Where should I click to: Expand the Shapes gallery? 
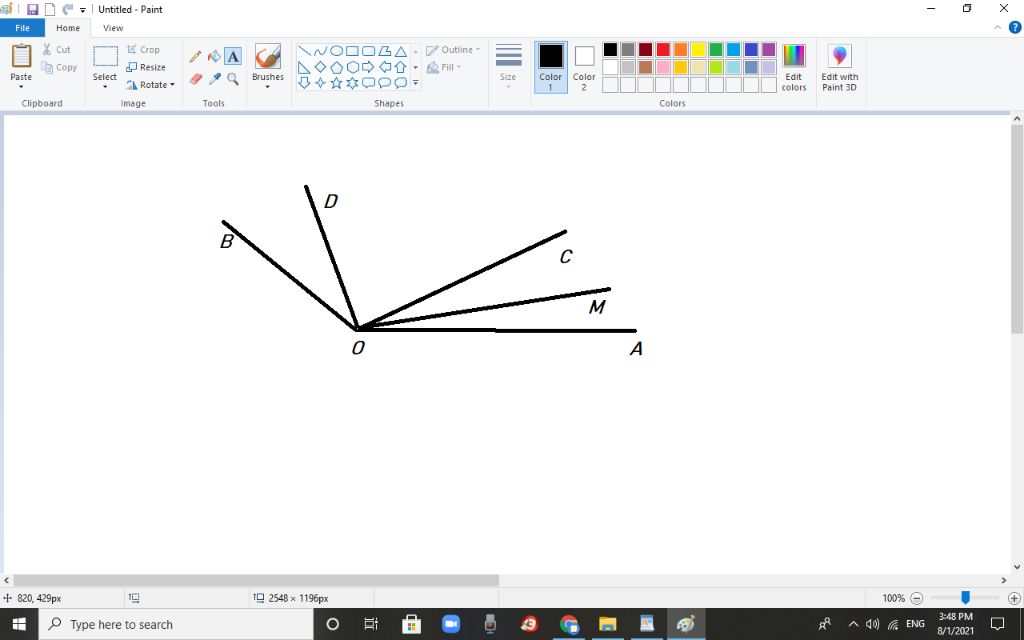click(415, 83)
